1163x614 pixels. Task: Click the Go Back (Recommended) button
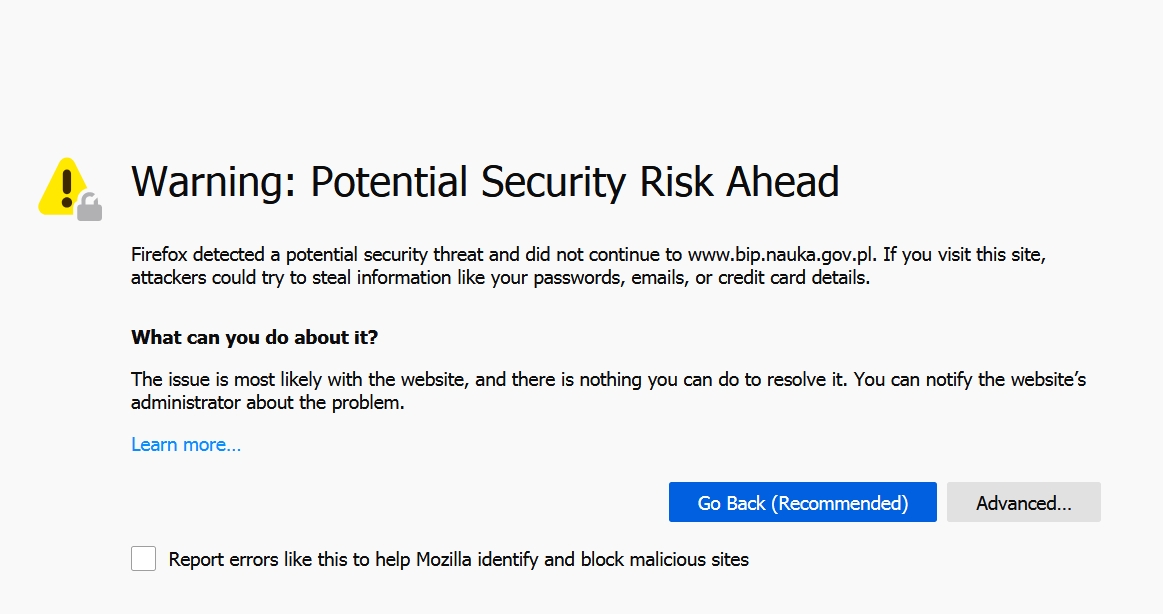[803, 502]
